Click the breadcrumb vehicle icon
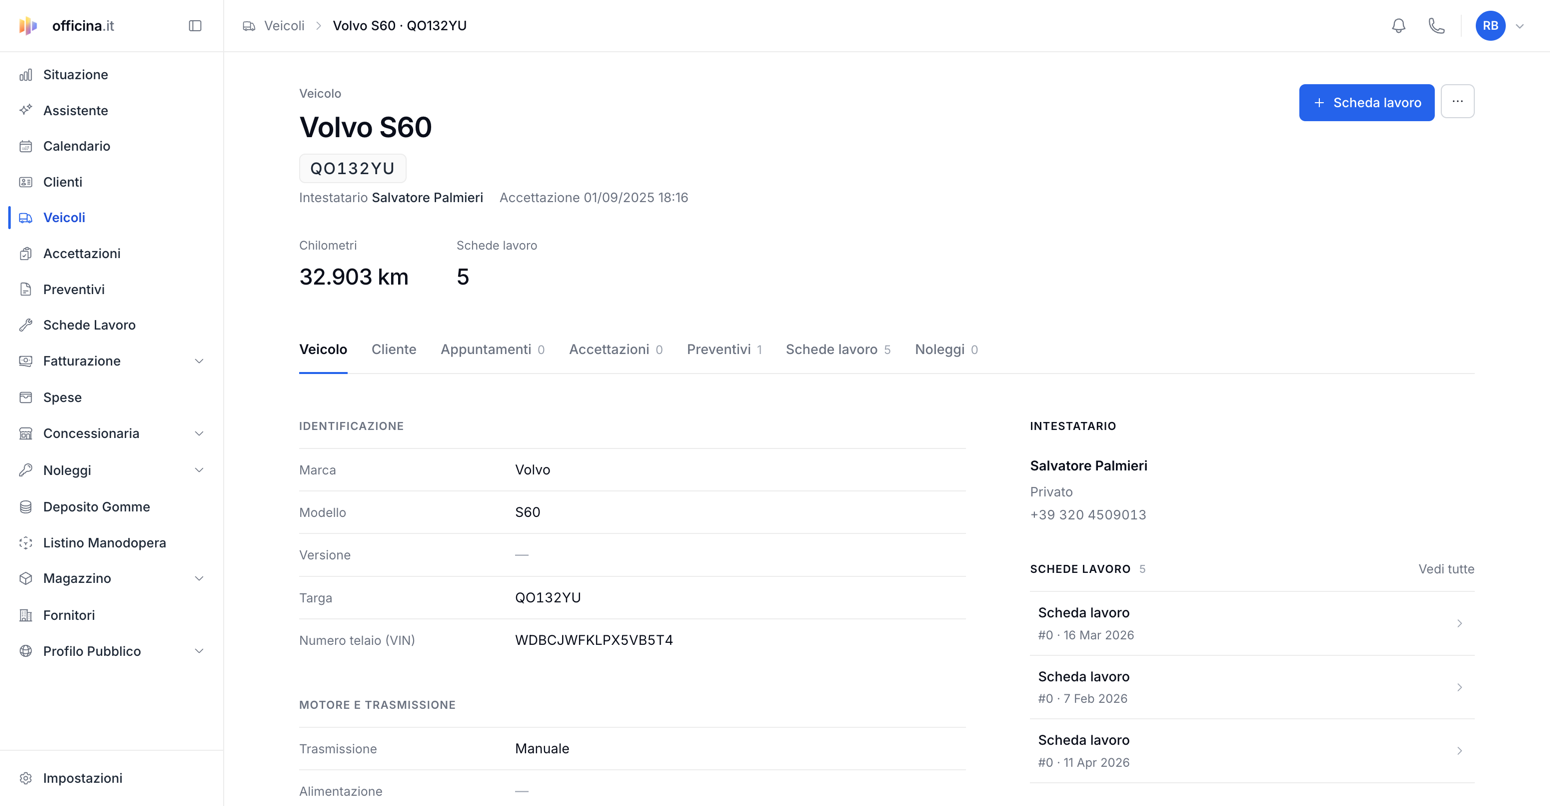Image resolution: width=1550 pixels, height=806 pixels. tap(249, 26)
